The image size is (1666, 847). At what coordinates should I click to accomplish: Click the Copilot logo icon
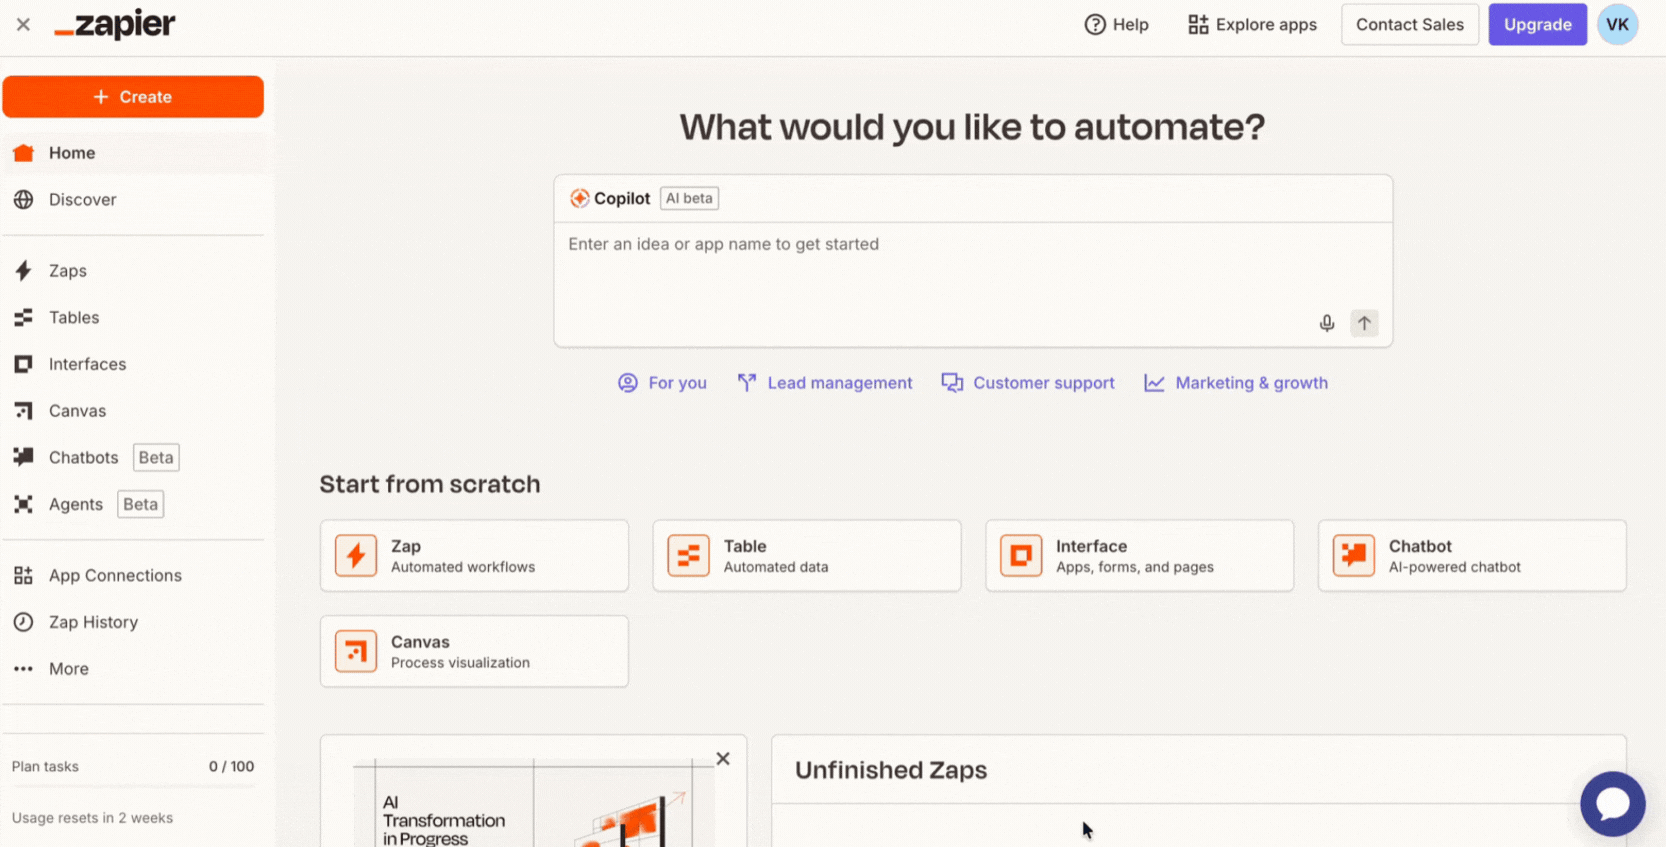579,198
